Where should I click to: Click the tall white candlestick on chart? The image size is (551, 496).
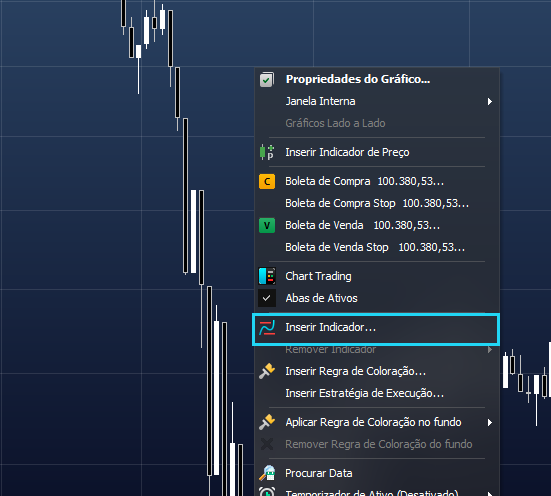tap(216, 397)
